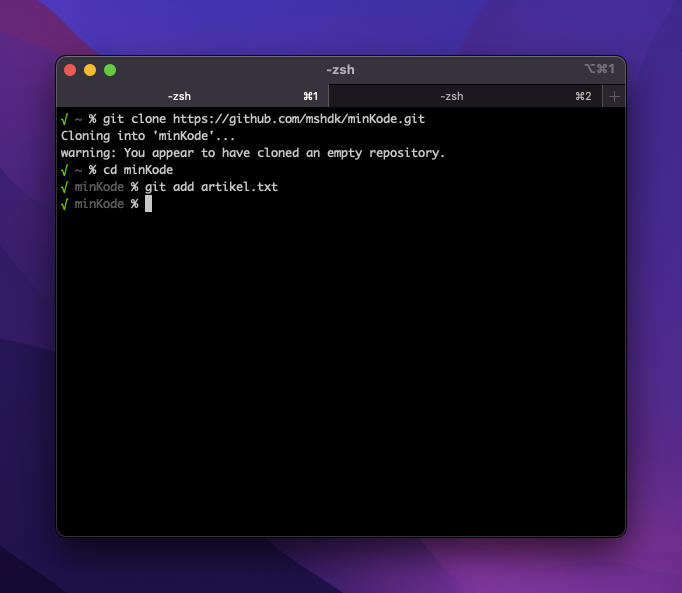Close the terminal window with red button

tap(70, 70)
